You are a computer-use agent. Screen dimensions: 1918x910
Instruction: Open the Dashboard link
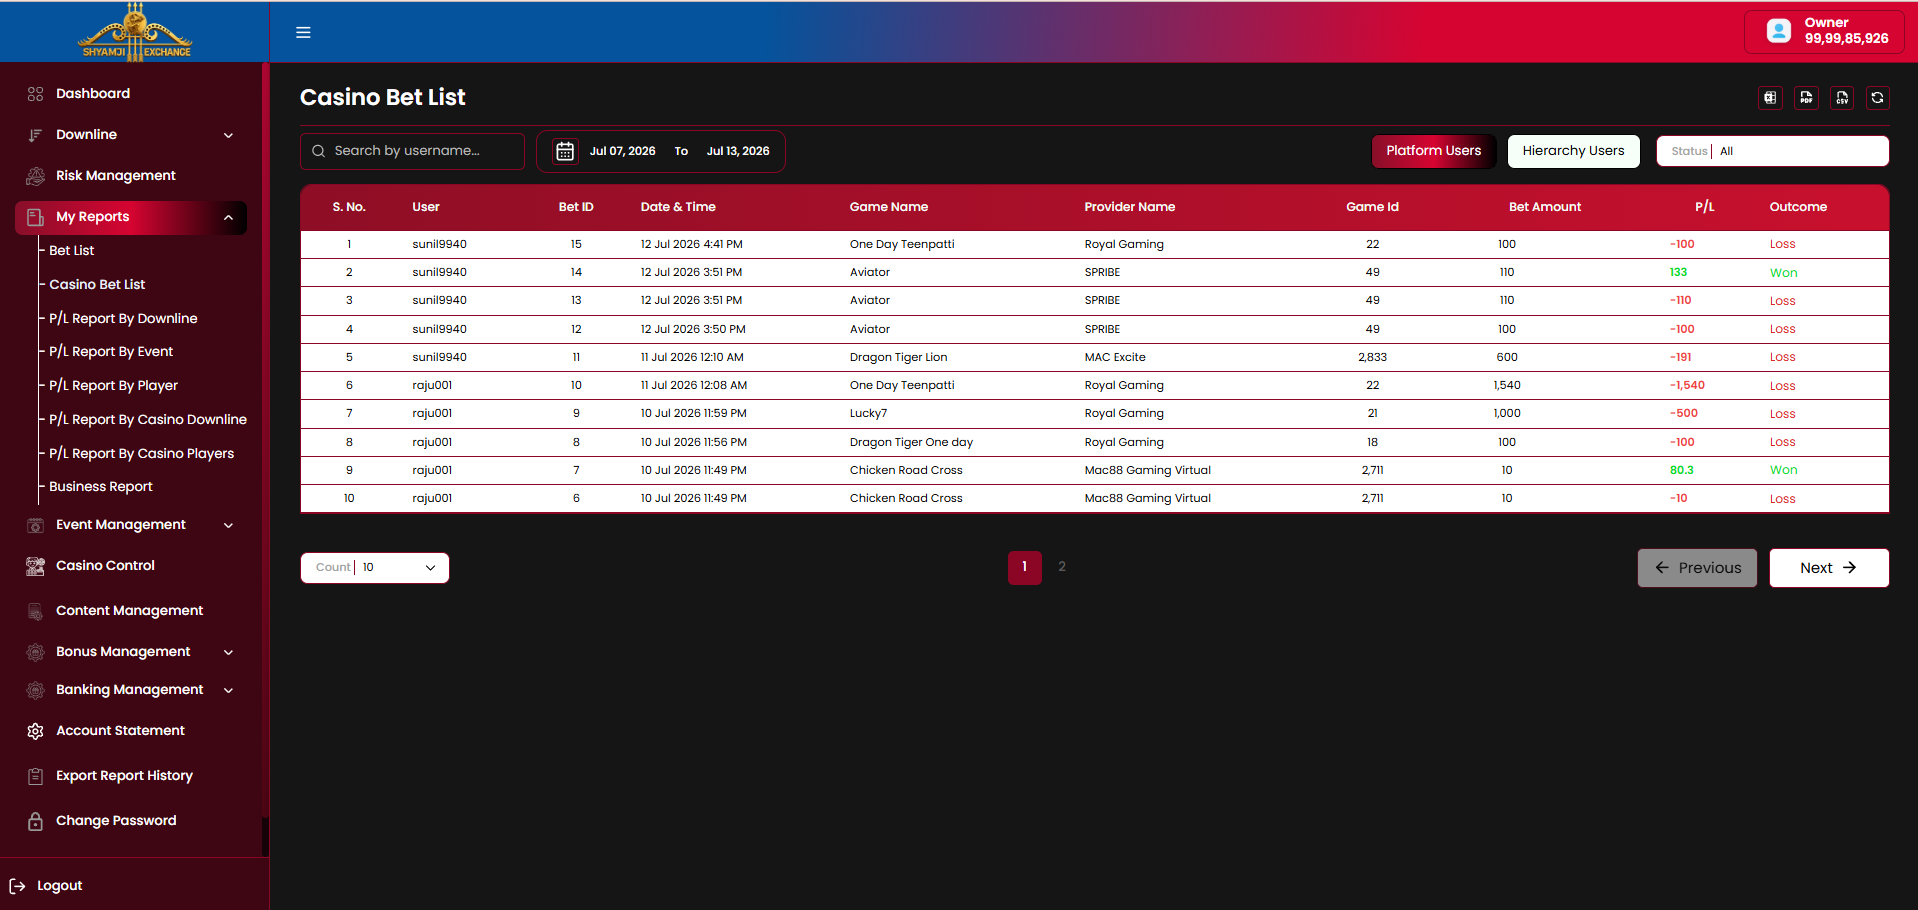[93, 94]
